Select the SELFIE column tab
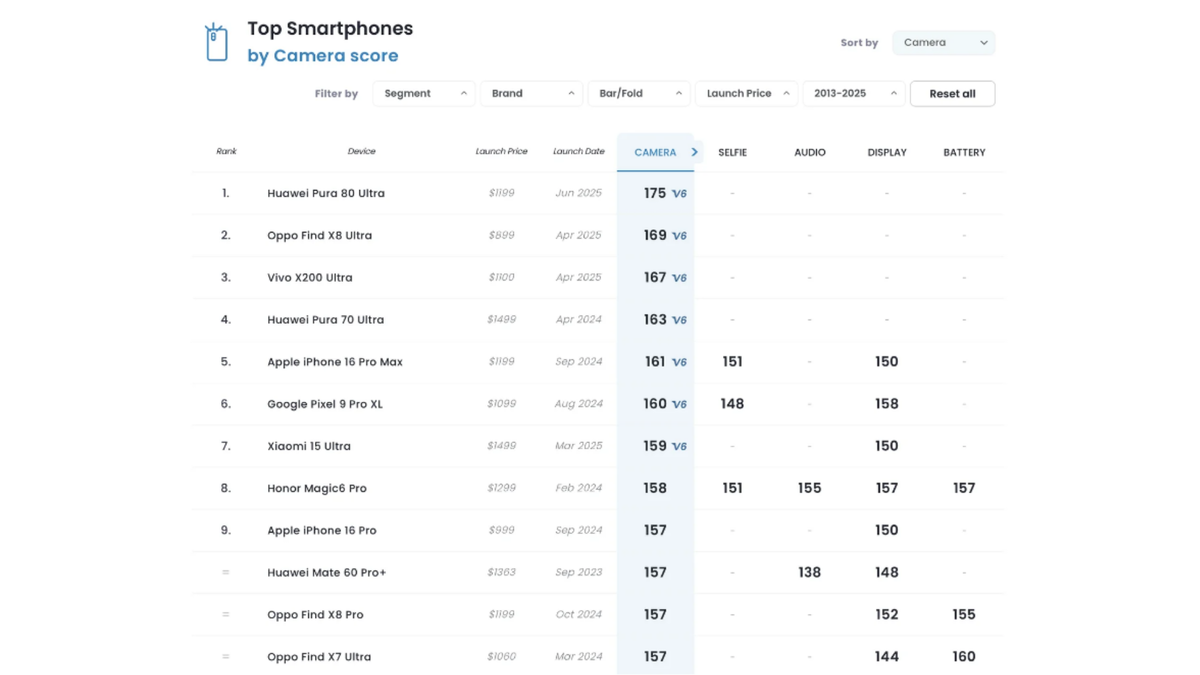1200x675 pixels. point(732,152)
